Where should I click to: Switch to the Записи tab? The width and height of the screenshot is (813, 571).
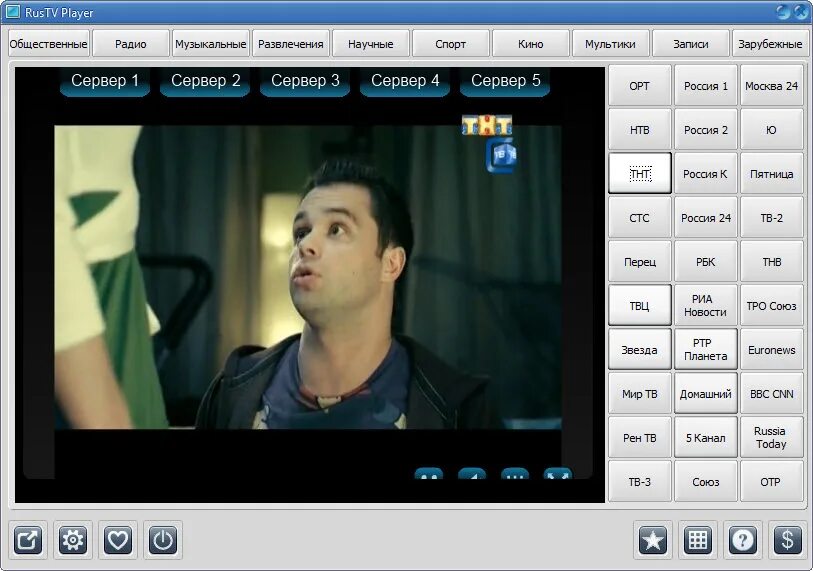pos(691,44)
